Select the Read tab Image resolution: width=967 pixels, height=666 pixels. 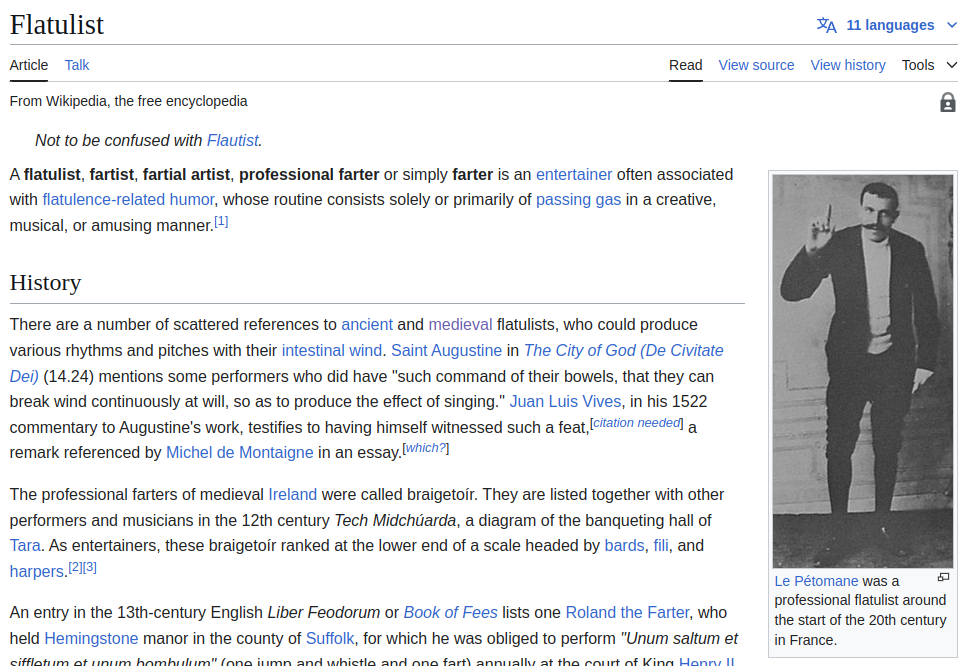point(685,65)
